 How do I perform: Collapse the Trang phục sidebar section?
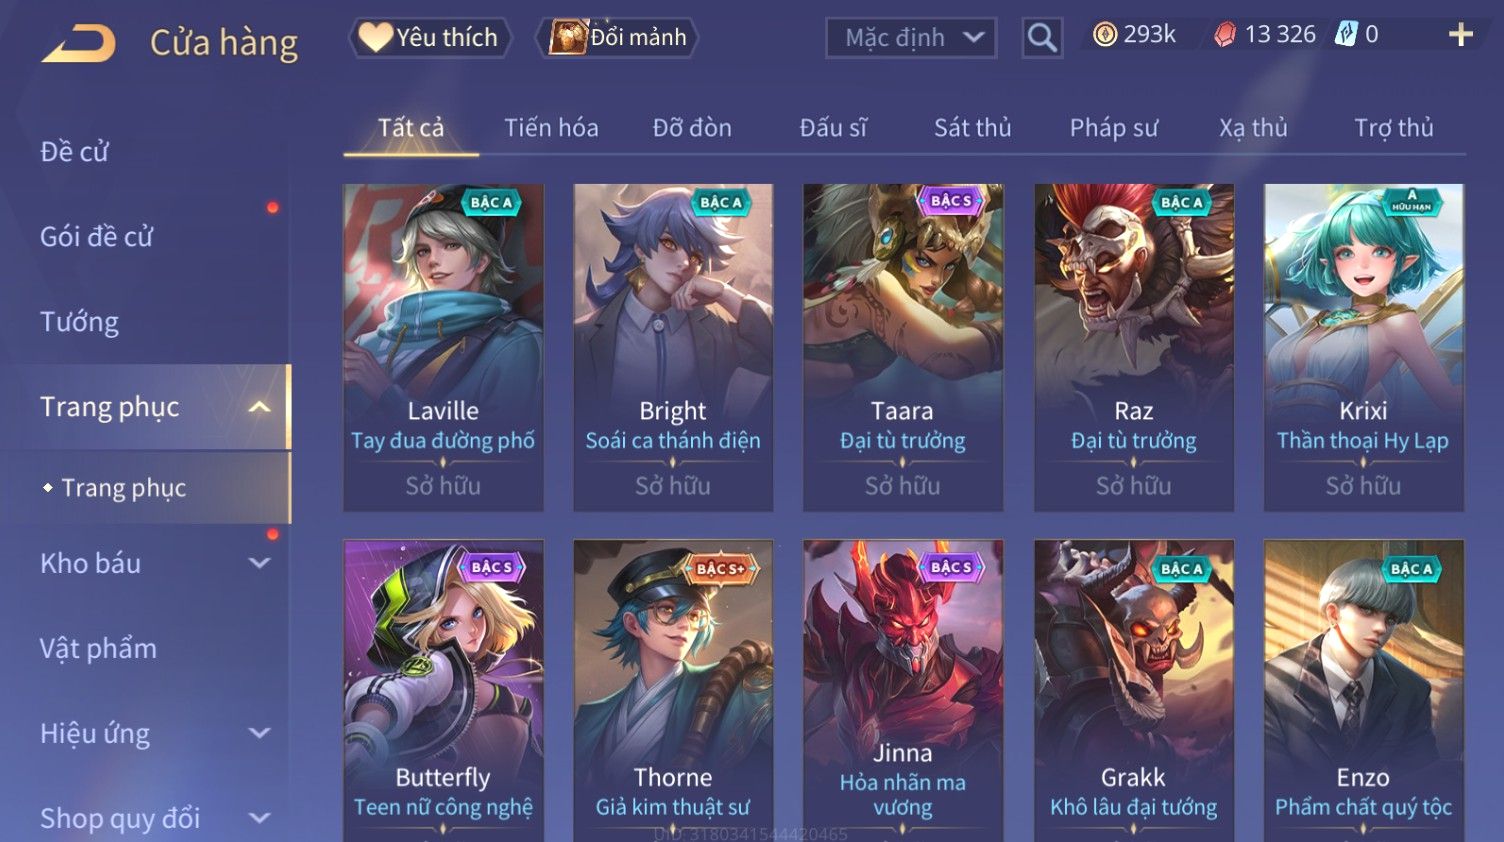pos(260,407)
